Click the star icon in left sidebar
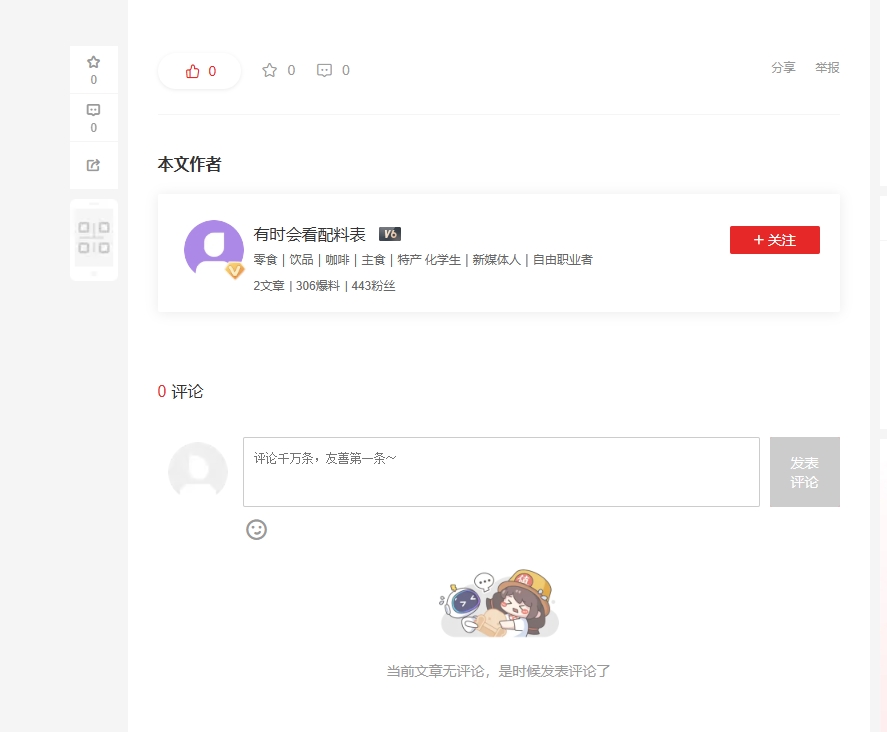 [x=93, y=62]
